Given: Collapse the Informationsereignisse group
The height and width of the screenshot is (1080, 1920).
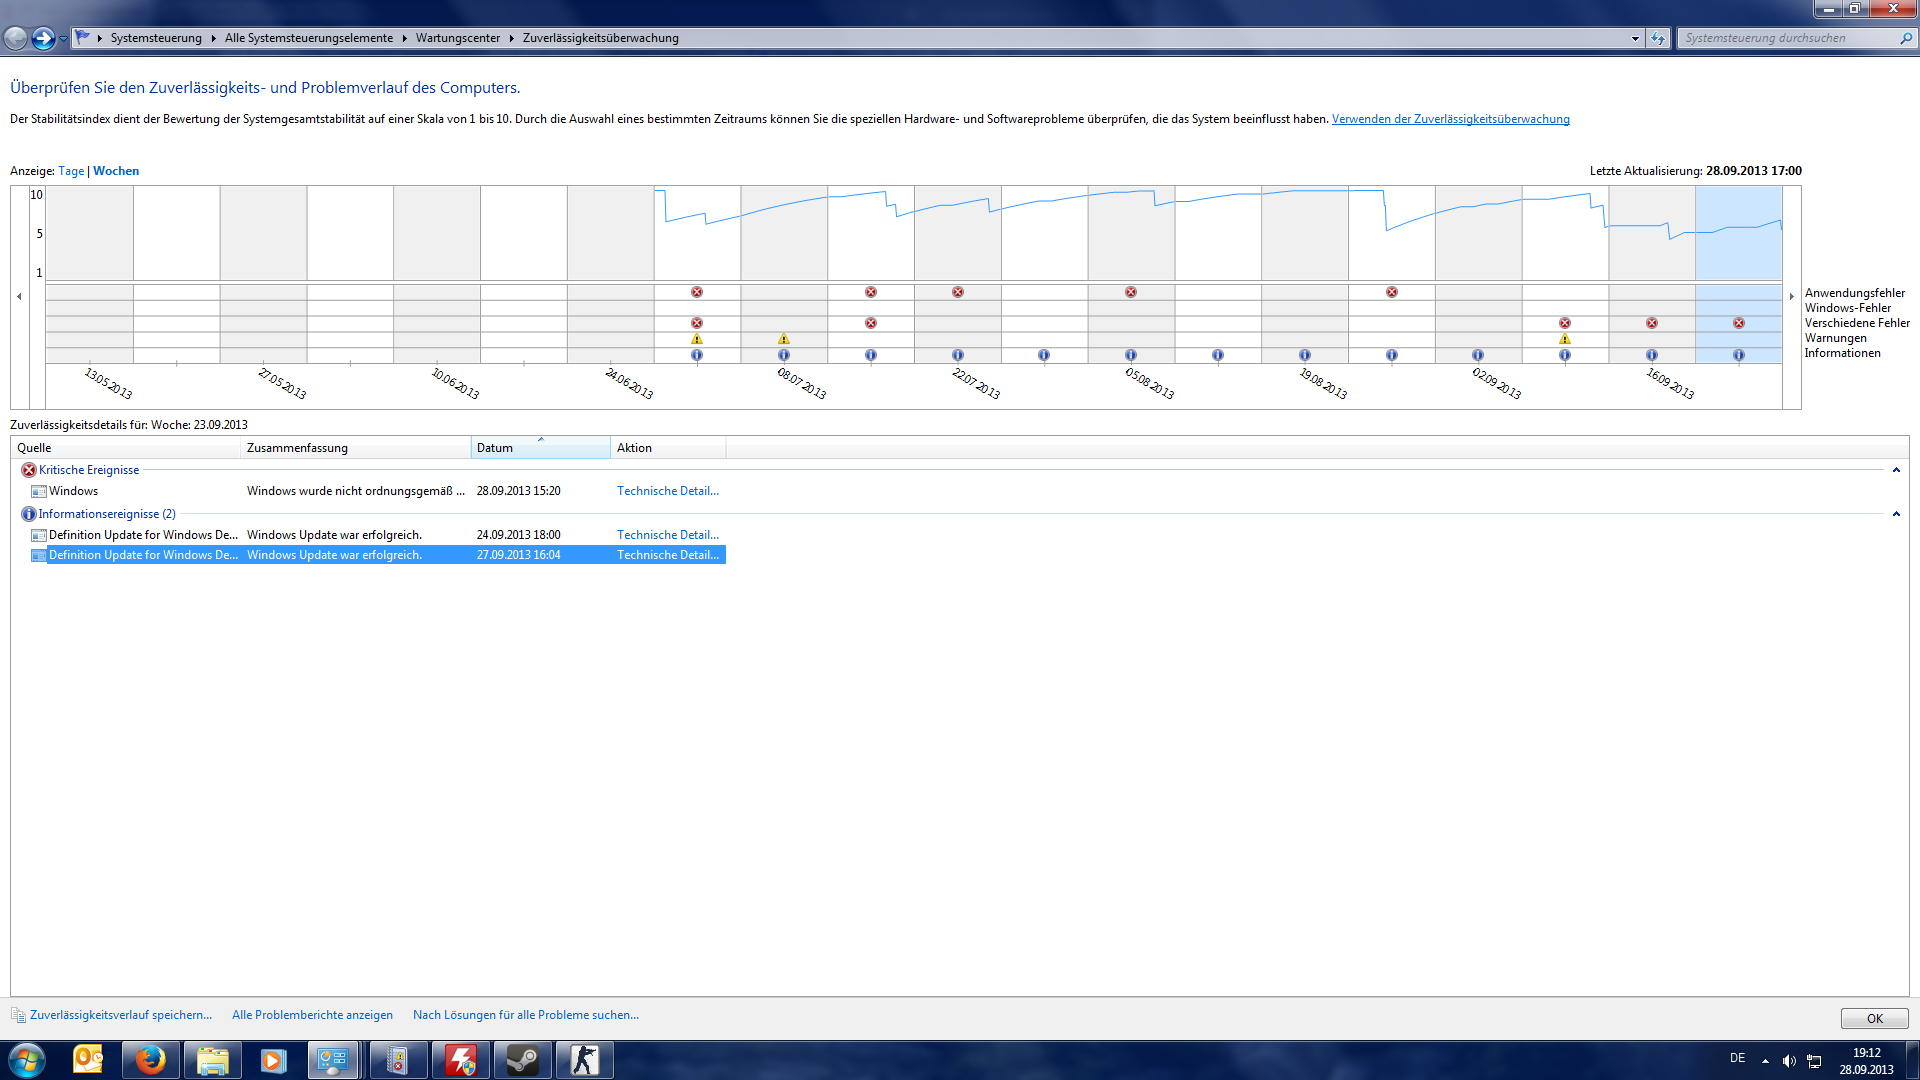Looking at the screenshot, I should click(1896, 514).
